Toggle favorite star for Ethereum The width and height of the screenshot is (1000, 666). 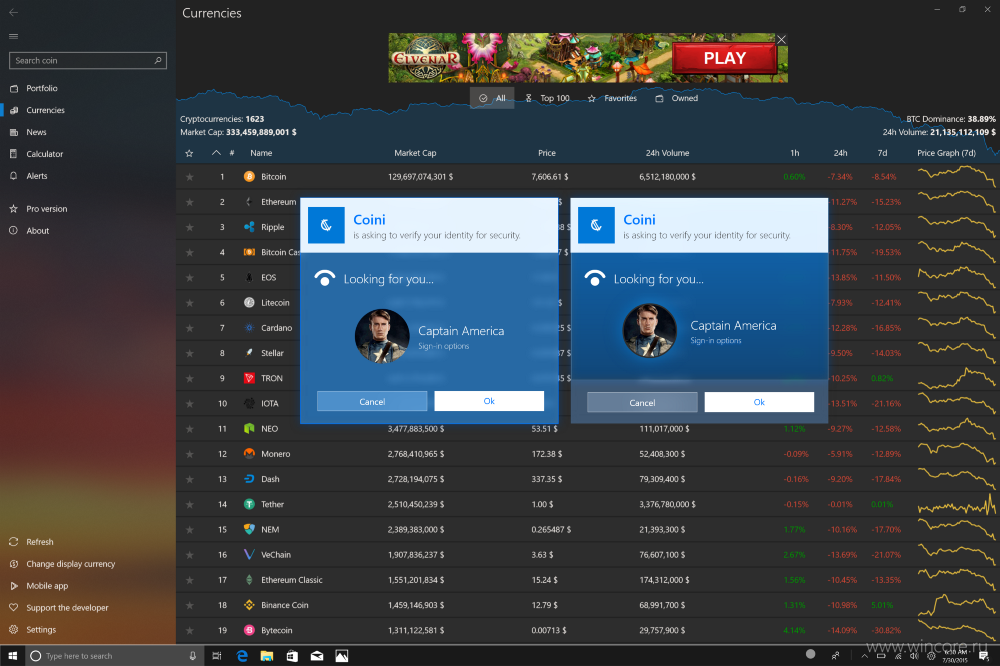click(189, 202)
